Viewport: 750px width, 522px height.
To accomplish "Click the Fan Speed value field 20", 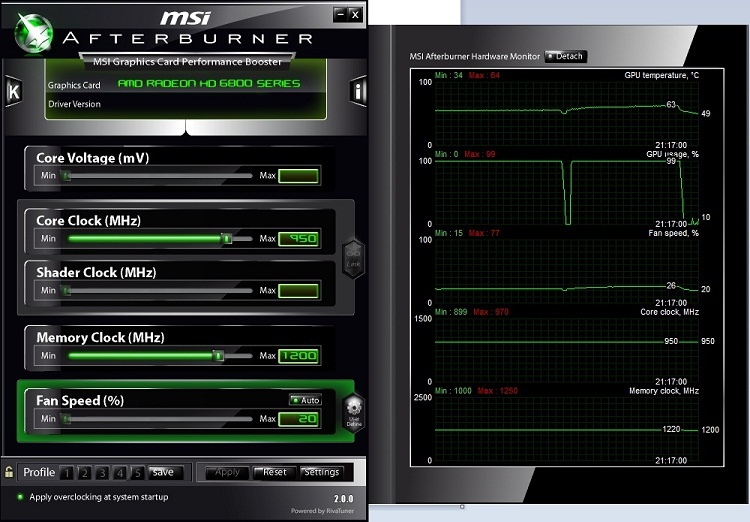I will 298,419.
